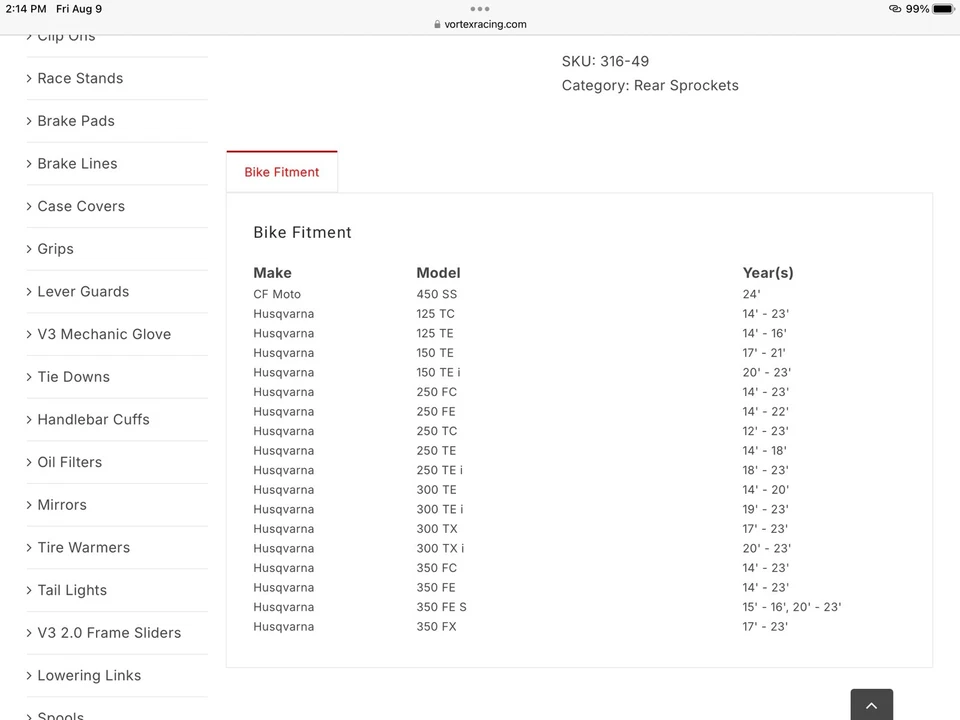Open the Case Covers category
This screenshot has width=960, height=720.
[81, 206]
